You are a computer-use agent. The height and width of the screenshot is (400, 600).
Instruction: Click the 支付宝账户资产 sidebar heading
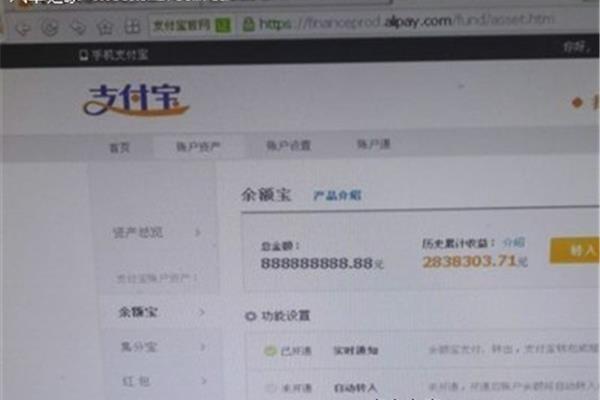(157, 278)
